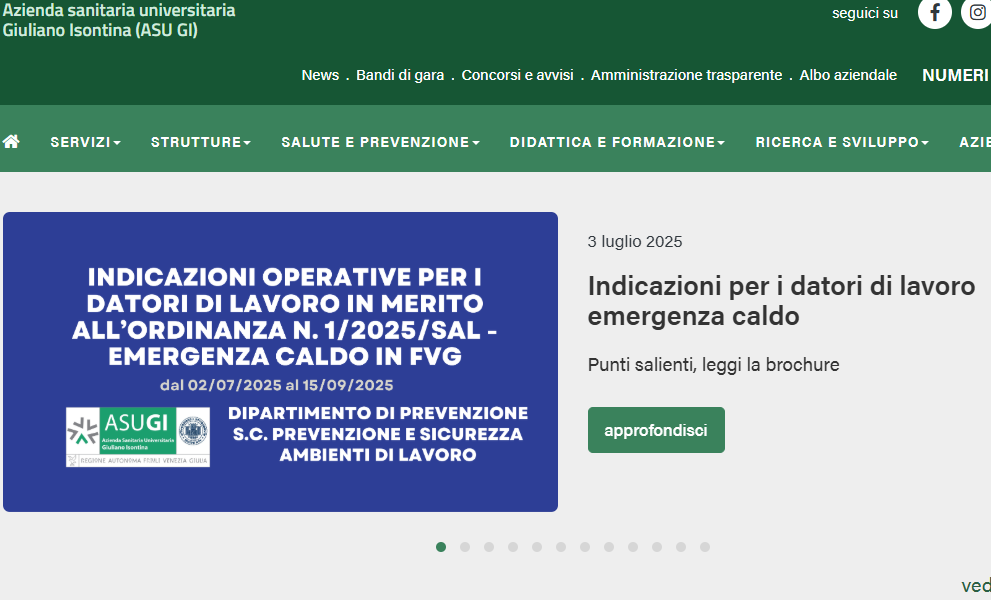Click the date text 3 luglio 2025

635,242
